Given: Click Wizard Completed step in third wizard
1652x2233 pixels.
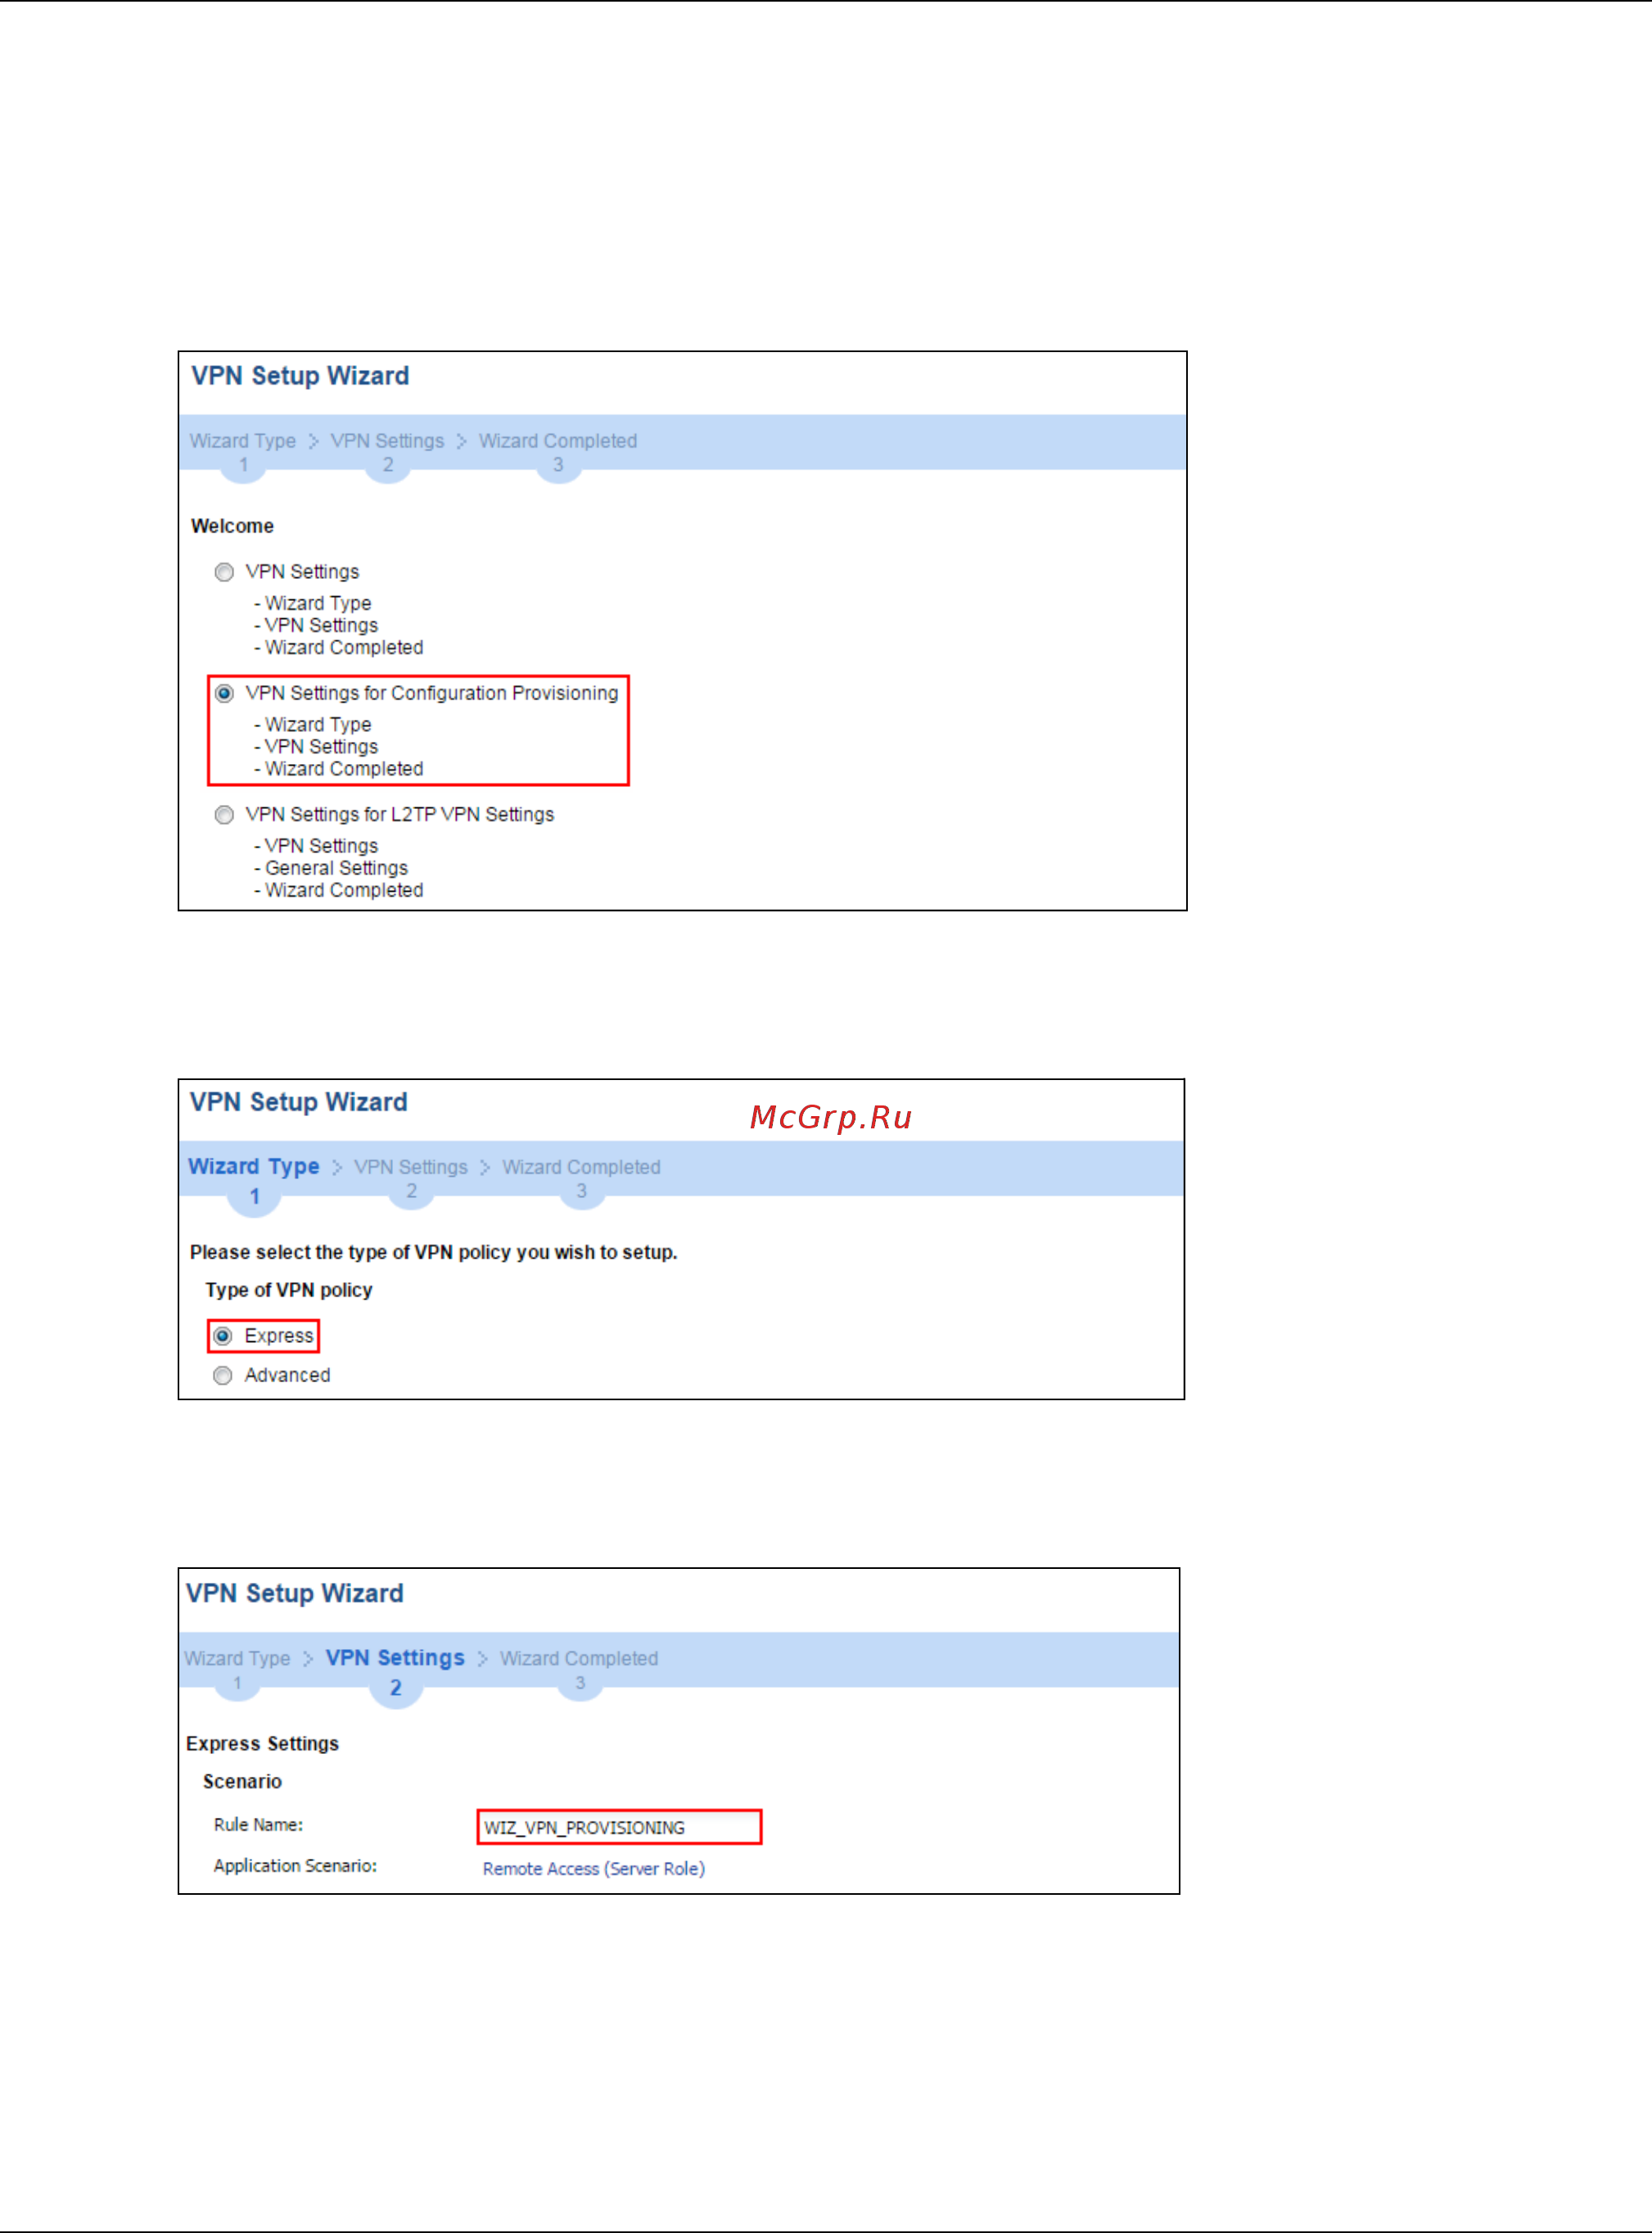Looking at the screenshot, I should coord(579,1659).
